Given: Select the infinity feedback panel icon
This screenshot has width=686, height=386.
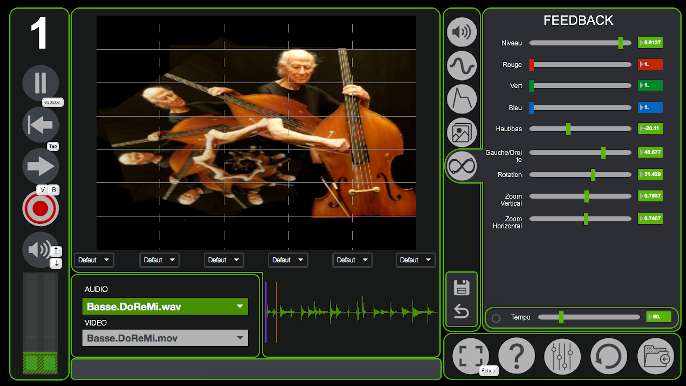Looking at the screenshot, I should [x=462, y=166].
